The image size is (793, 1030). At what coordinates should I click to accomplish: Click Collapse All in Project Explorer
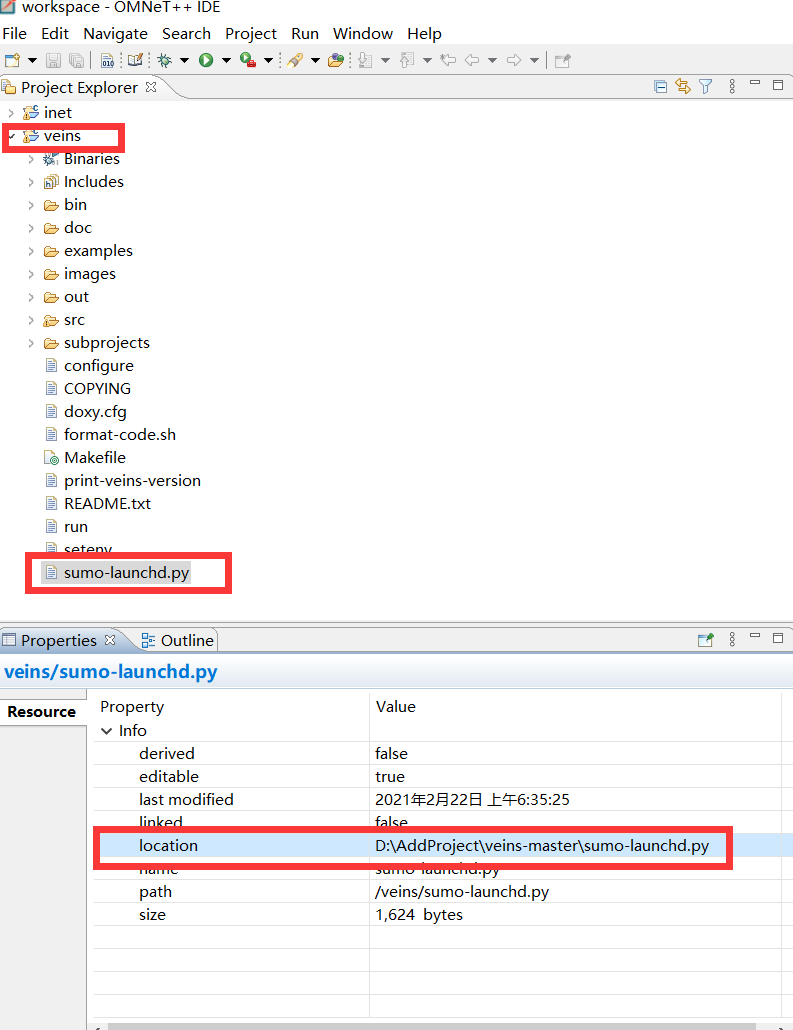click(661, 86)
